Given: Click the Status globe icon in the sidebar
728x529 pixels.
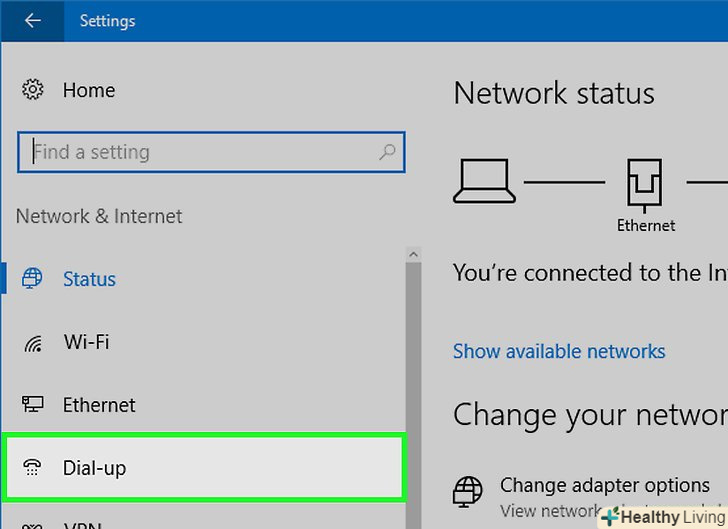Looking at the screenshot, I should point(33,279).
